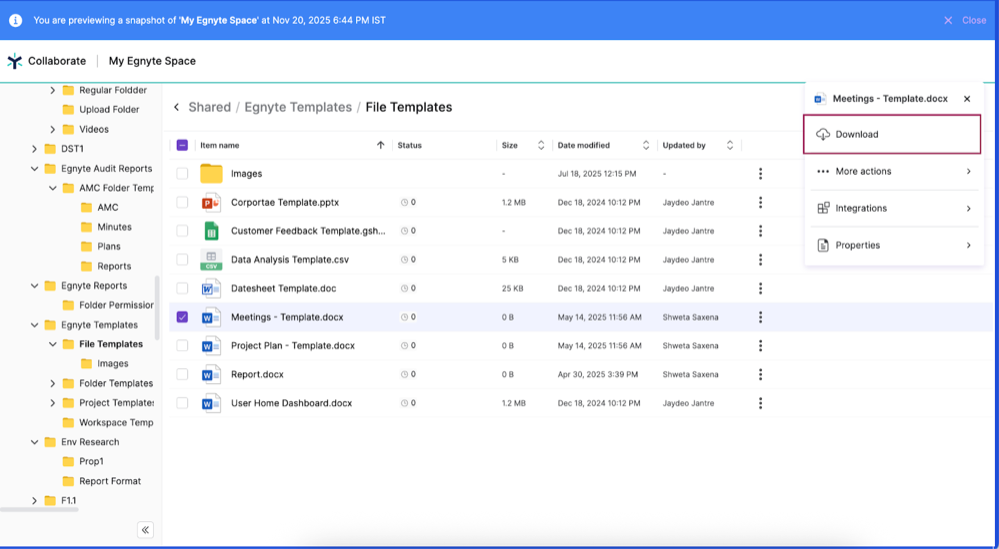Expand the Folder Templates tree node
The height and width of the screenshot is (549, 999).
53,383
